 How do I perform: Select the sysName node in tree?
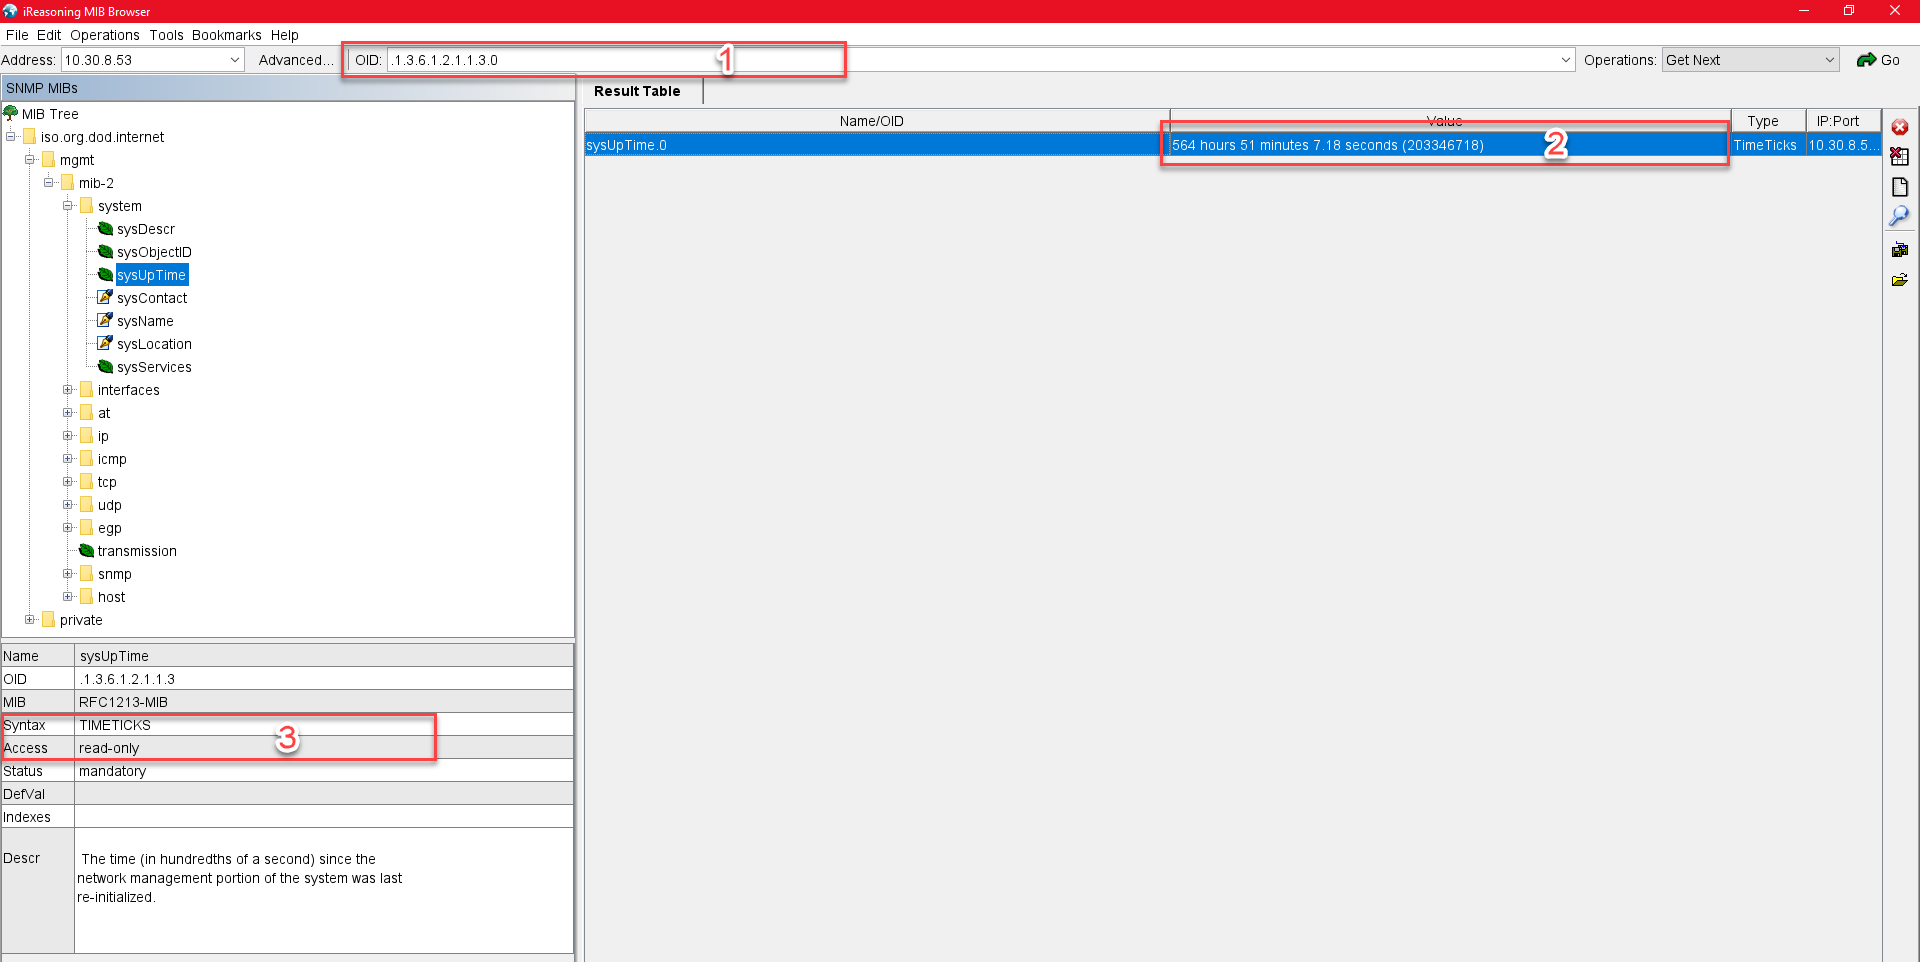point(145,321)
